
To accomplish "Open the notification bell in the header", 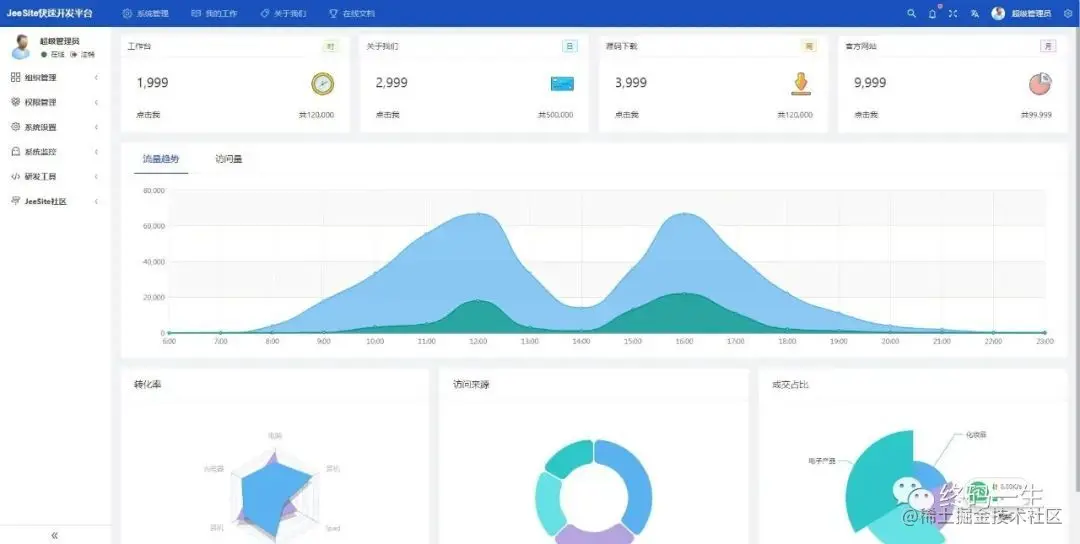I will pos(933,13).
